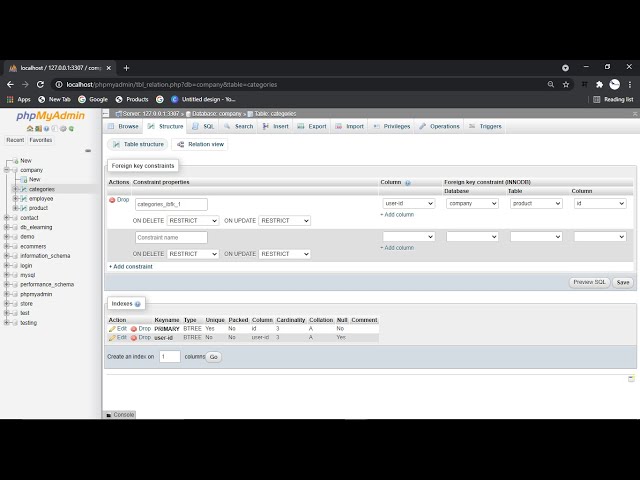This screenshot has height=480, width=640.
Task: Open the Export tab
Action: click(312, 127)
